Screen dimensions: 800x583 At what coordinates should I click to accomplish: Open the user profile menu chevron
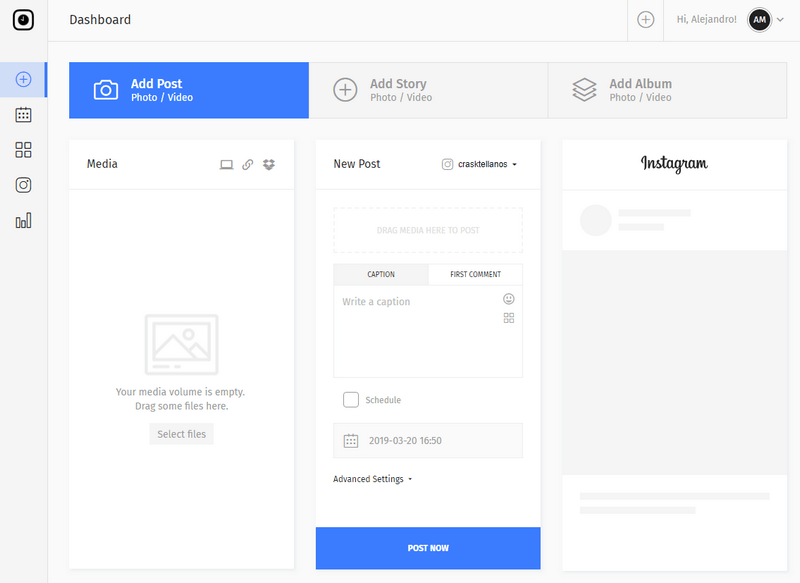(x=780, y=20)
